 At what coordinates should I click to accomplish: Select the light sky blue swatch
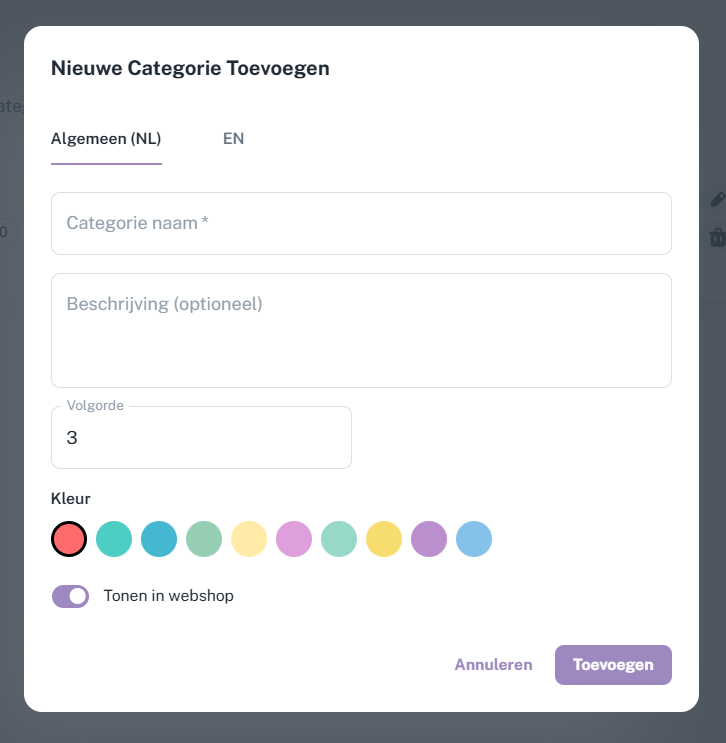coord(474,539)
